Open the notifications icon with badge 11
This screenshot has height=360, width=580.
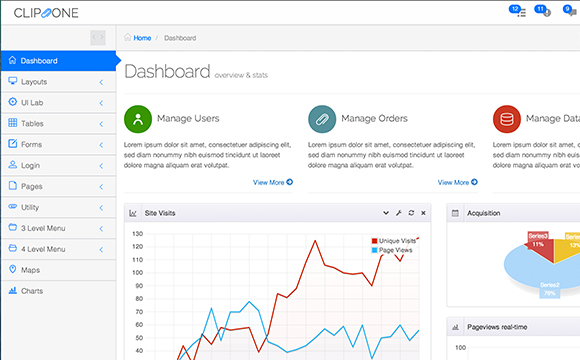pyautogui.click(x=543, y=11)
